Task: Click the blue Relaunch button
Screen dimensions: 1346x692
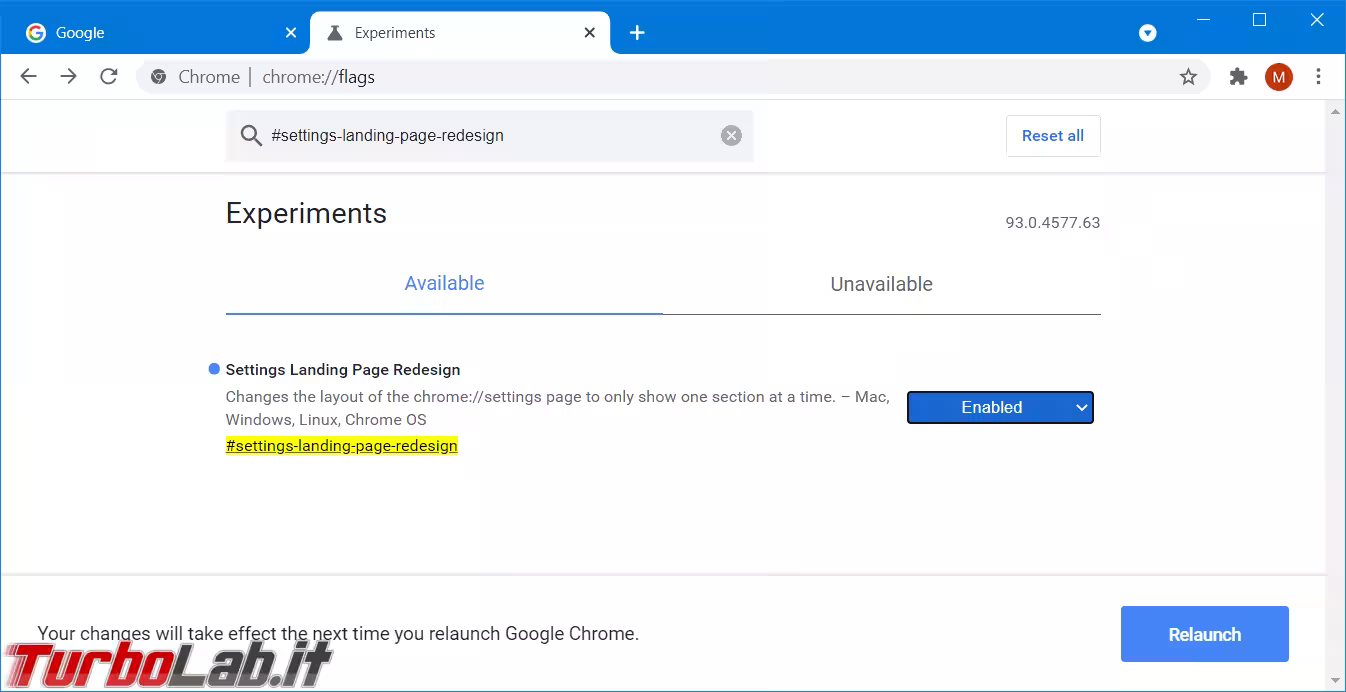Action: [1204, 634]
